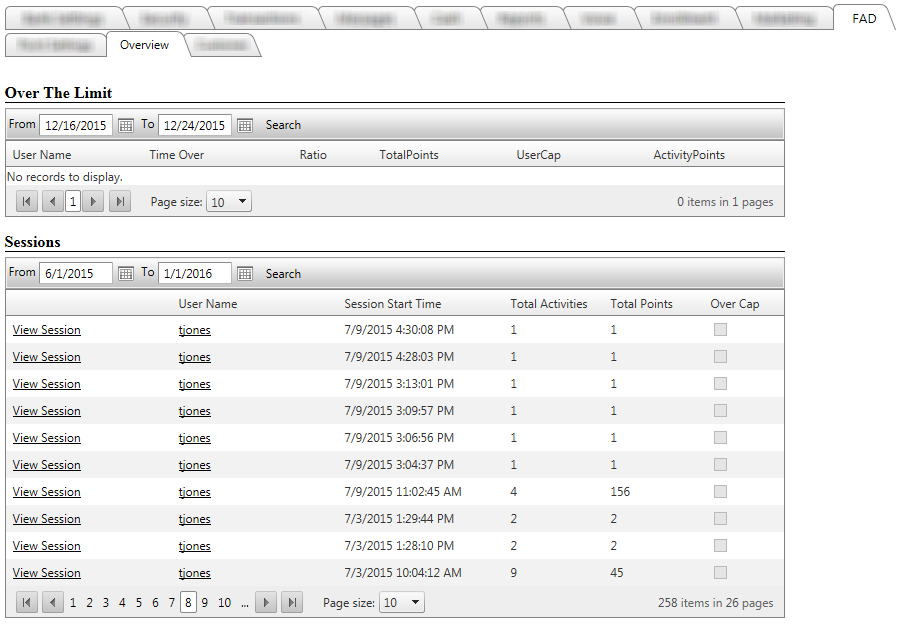Click Search button in Sessions section
The height and width of the screenshot is (626, 902).
coord(283,274)
